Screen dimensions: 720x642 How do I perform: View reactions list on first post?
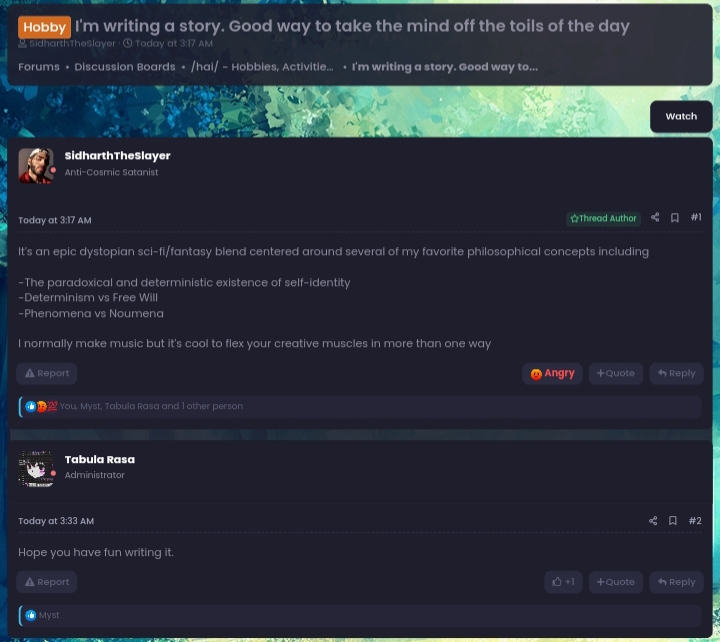[152, 406]
